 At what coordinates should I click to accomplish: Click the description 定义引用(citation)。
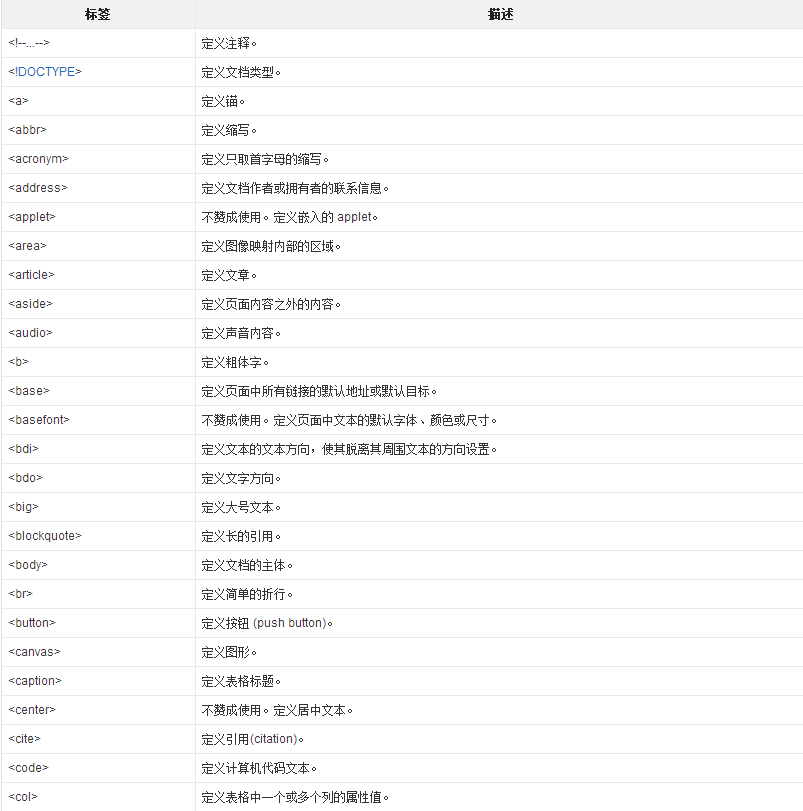[253, 739]
